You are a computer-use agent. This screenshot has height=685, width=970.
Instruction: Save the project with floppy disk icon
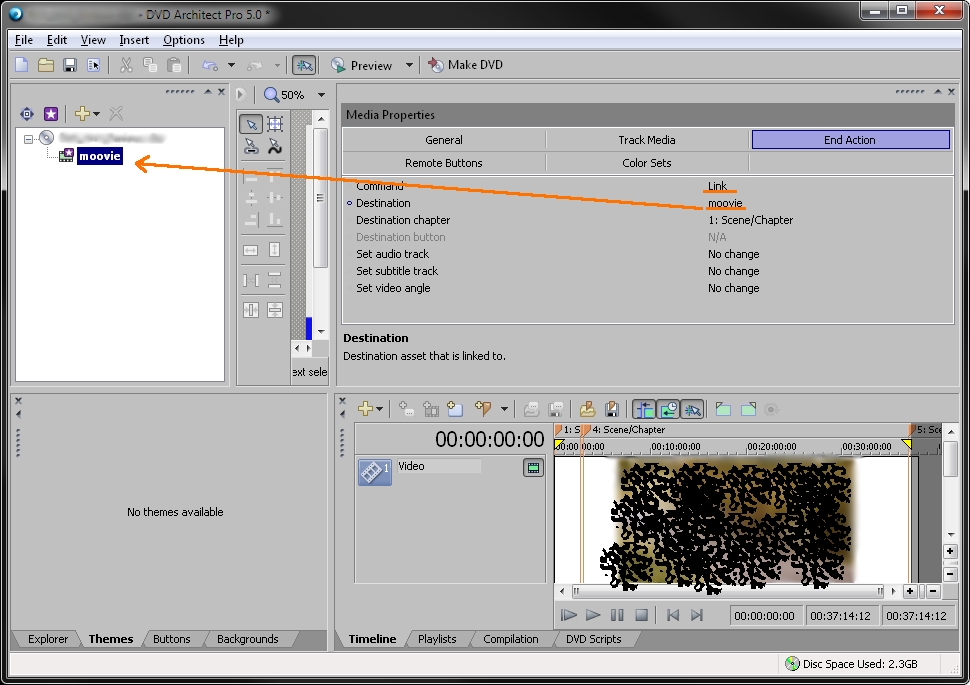[x=70, y=65]
